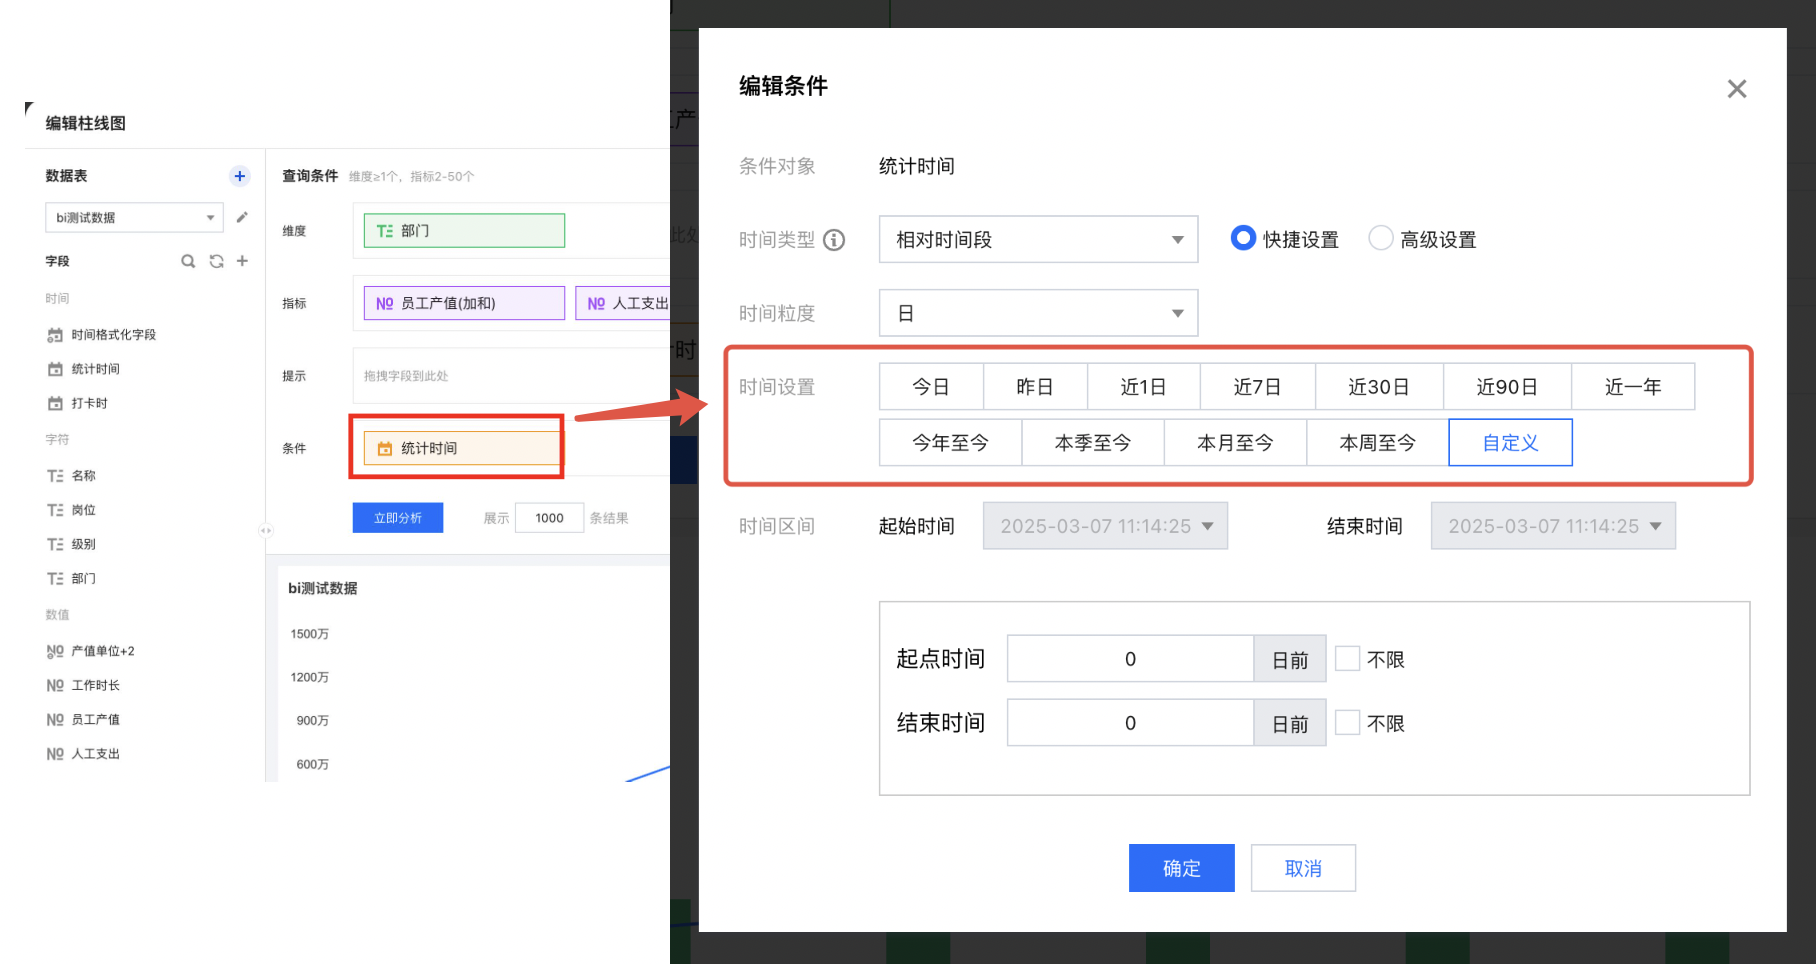Image resolution: width=1816 pixels, height=964 pixels.
Task: Open the 相对时间段 time type dropdown
Action: tap(1038, 240)
